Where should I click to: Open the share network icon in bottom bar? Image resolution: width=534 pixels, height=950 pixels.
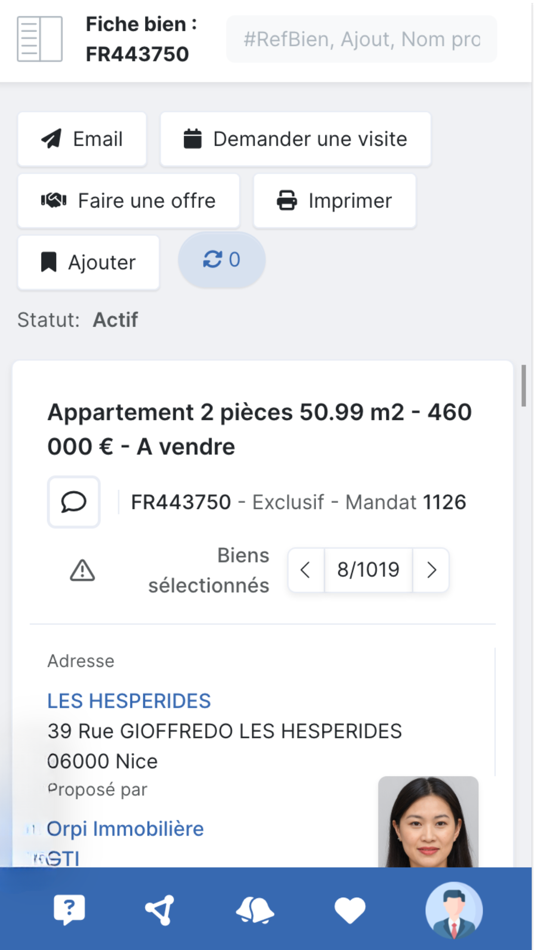coord(160,910)
